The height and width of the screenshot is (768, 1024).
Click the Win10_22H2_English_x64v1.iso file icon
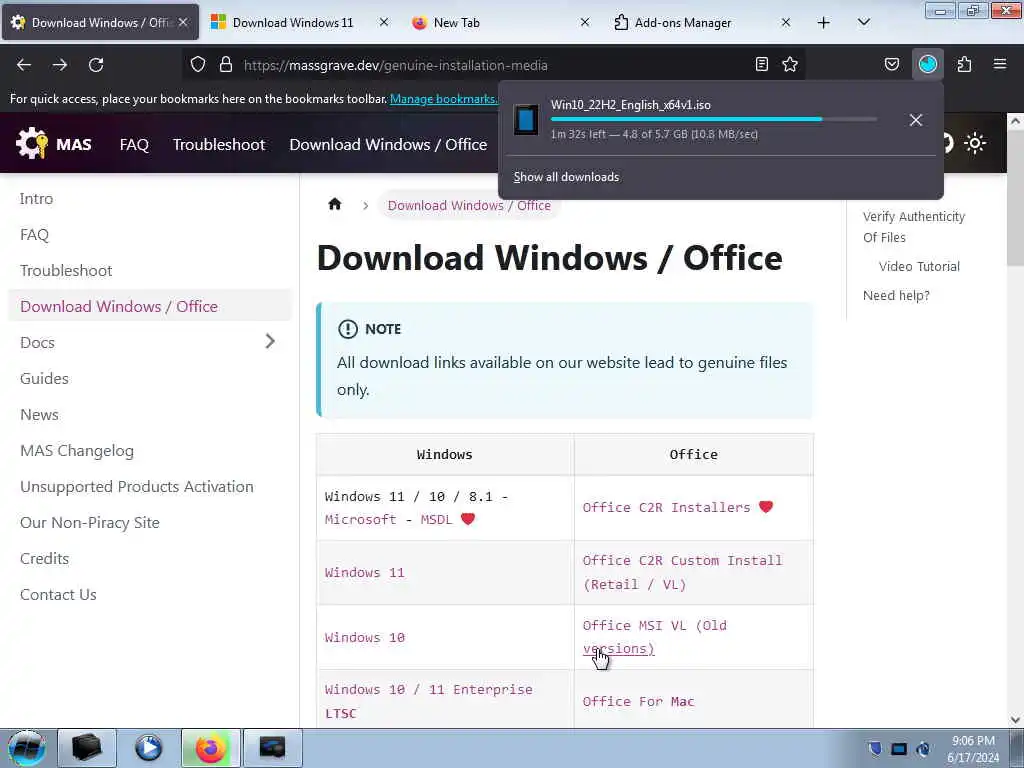coord(526,120)
